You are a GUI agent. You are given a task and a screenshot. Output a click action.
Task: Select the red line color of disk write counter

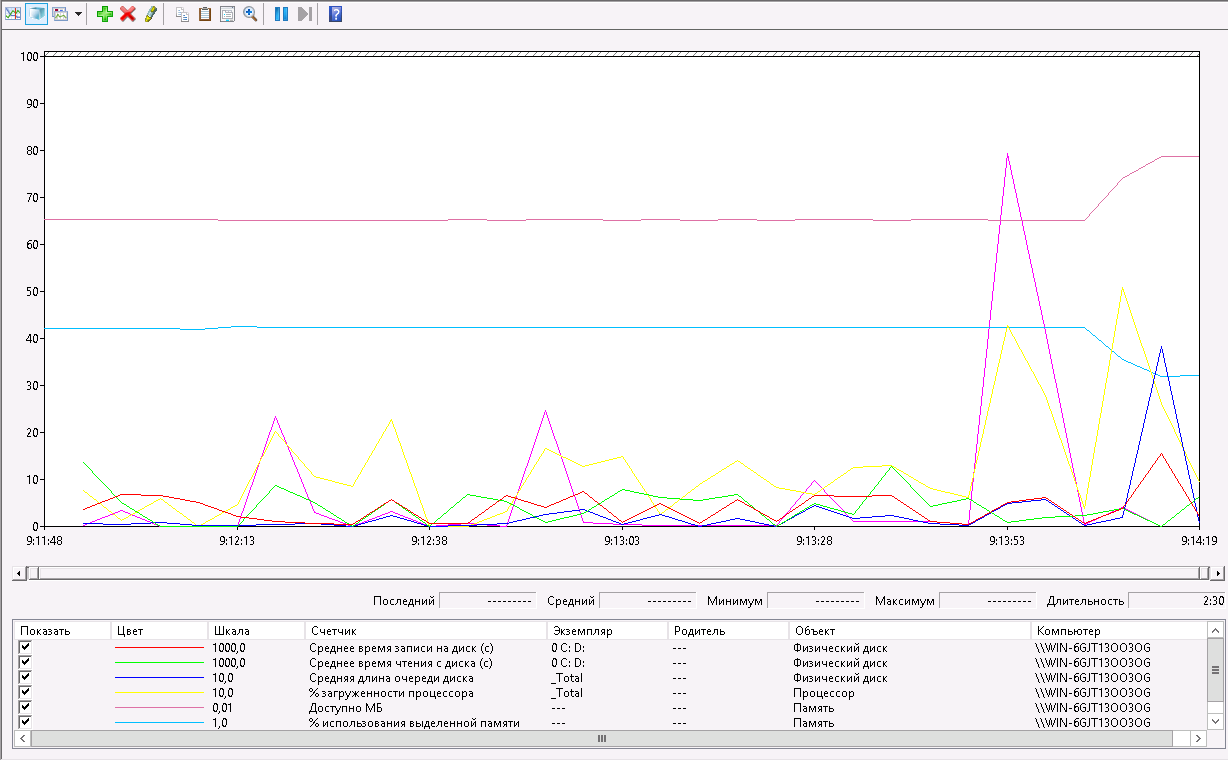tap(159, 648)
